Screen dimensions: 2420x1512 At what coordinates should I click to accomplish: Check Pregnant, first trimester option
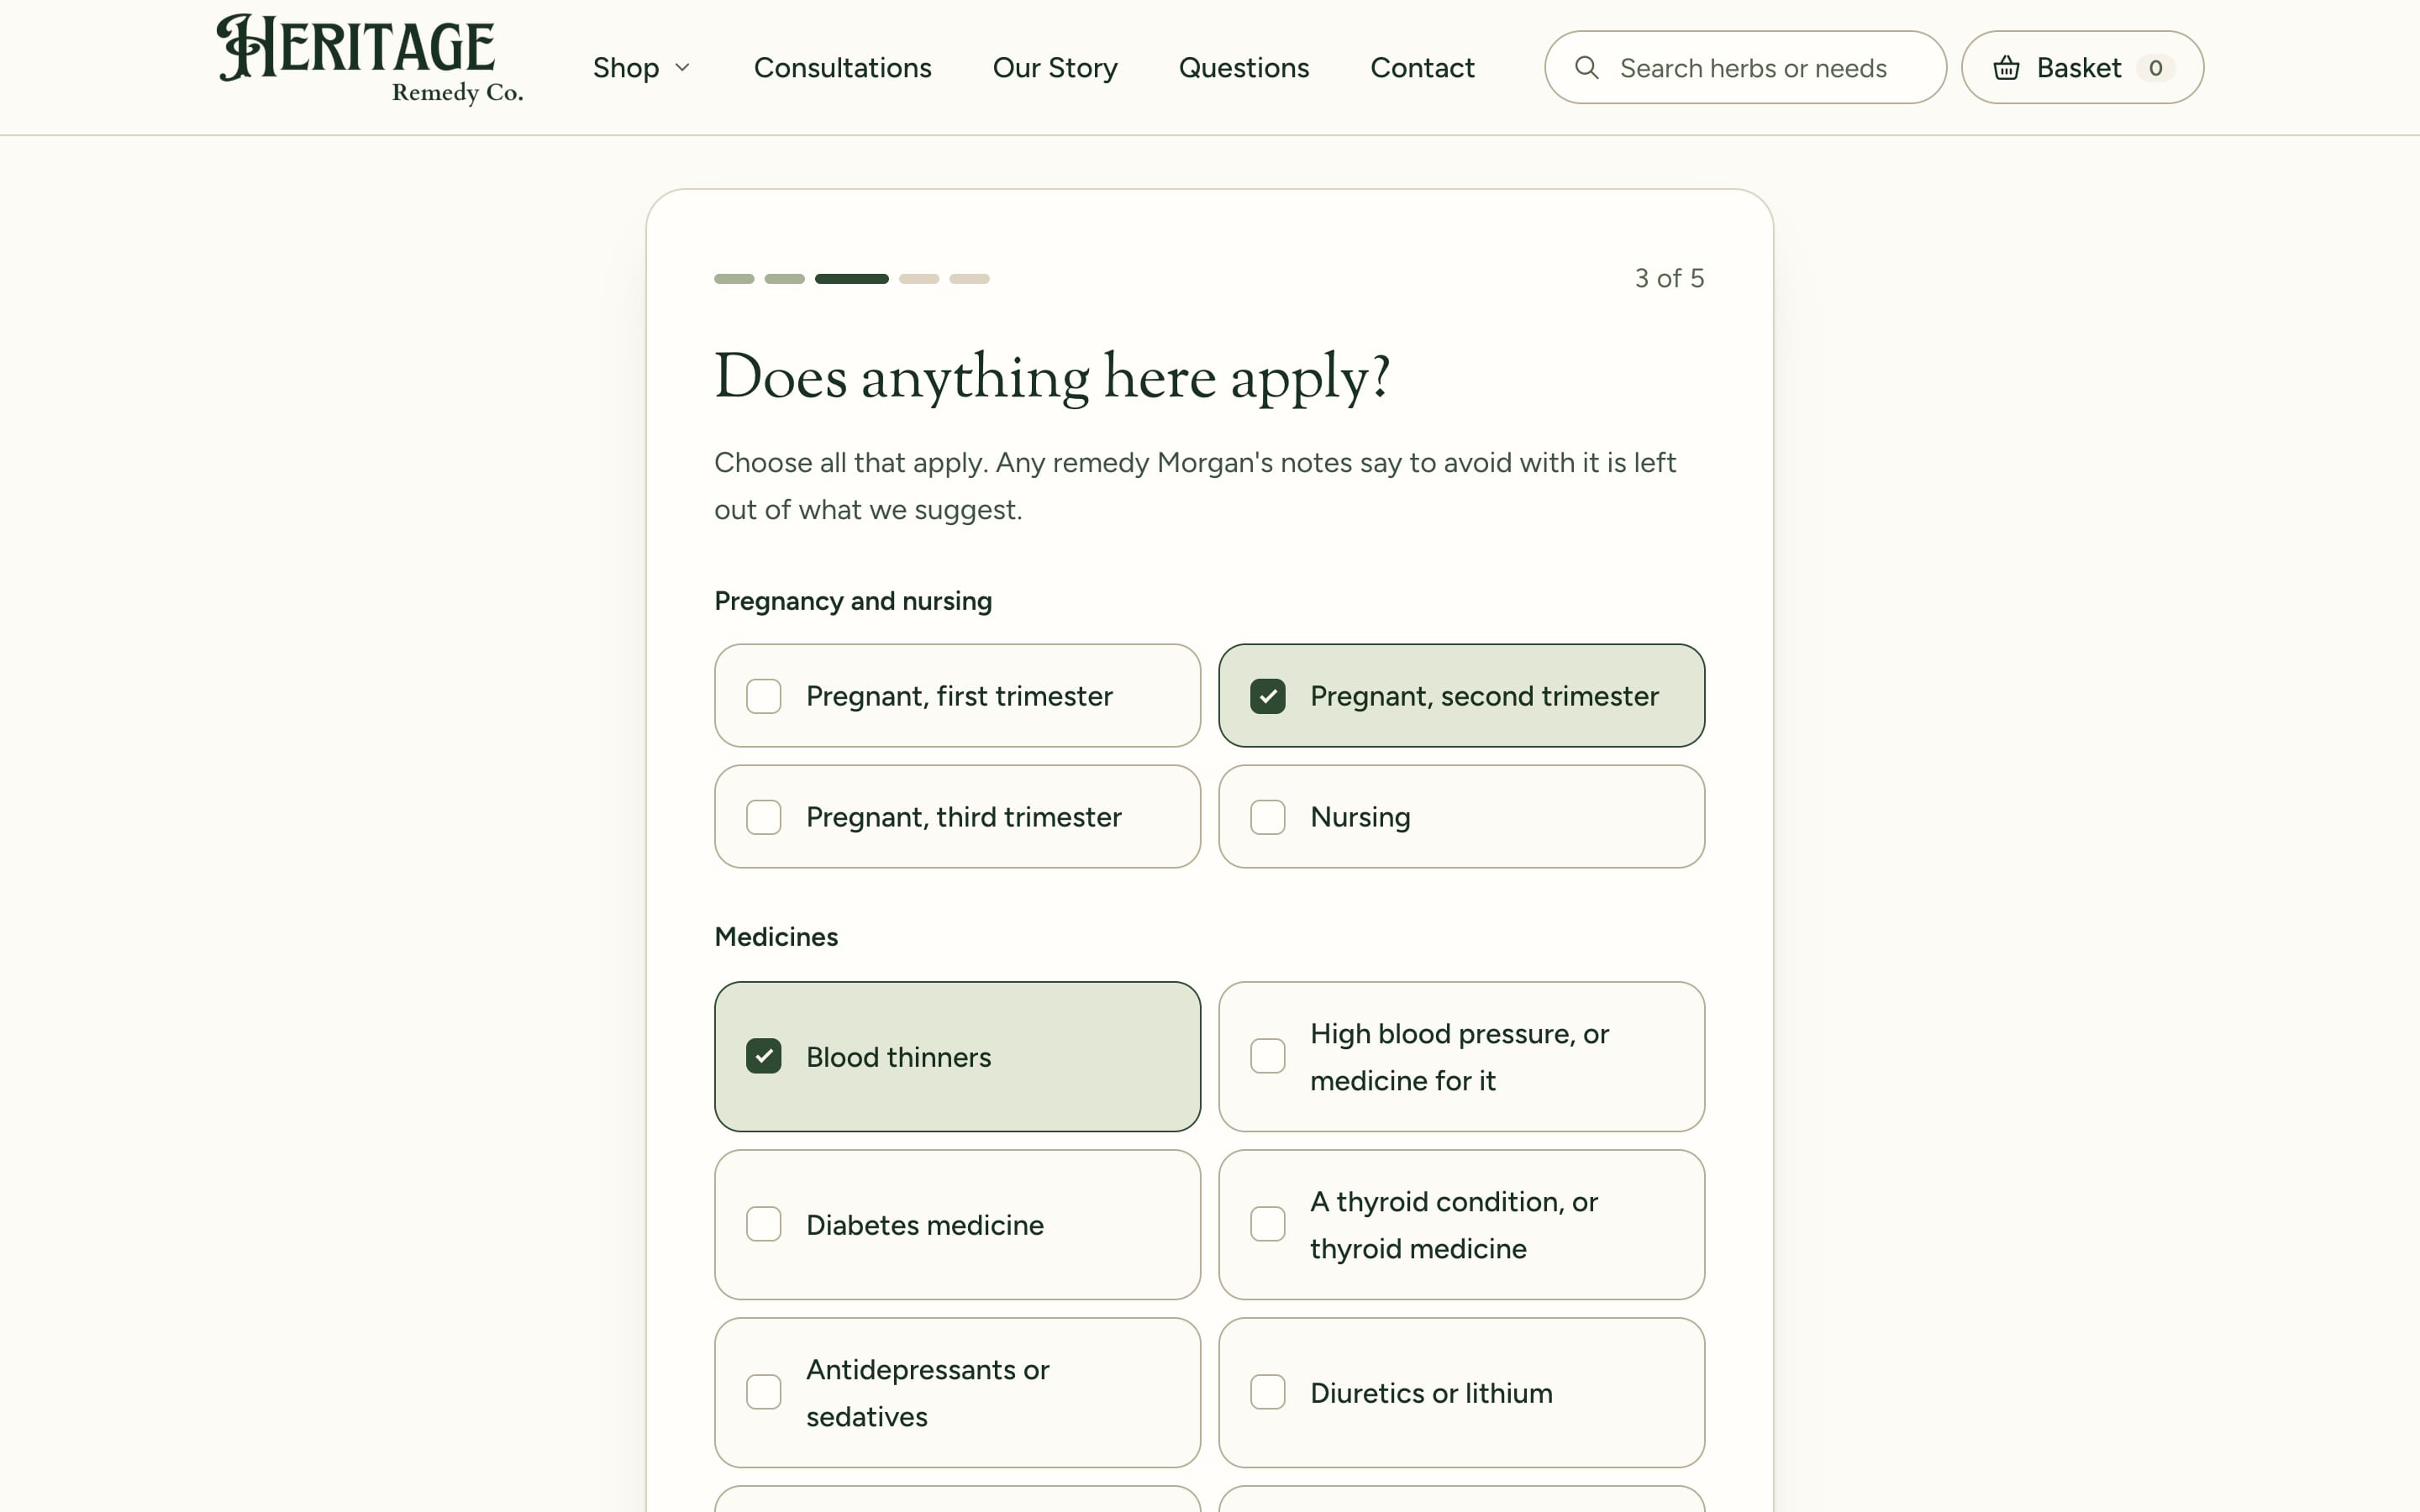point(957,695)
